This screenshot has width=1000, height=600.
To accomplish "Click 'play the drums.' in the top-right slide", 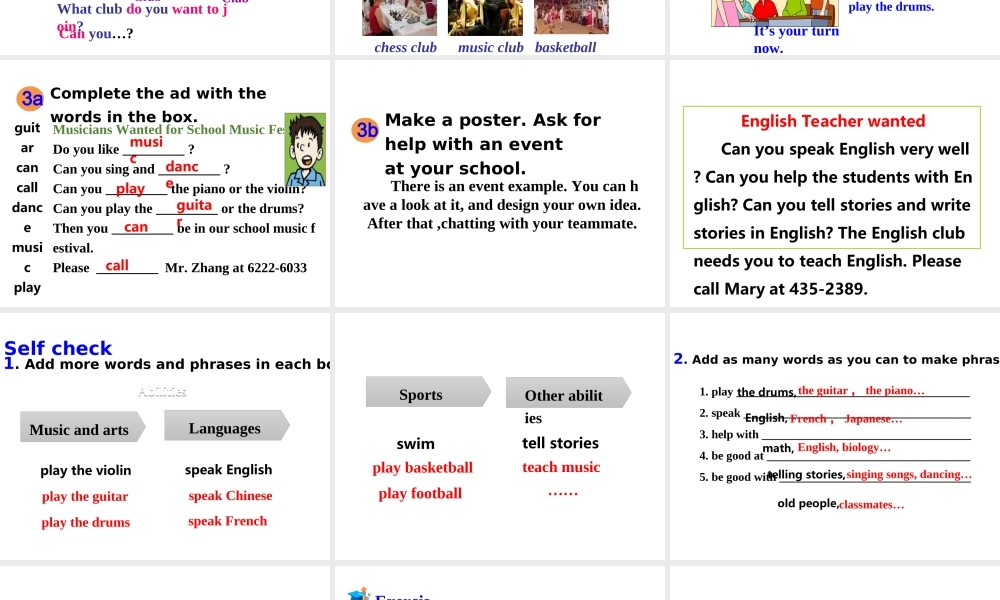I will tap(891, 7).
